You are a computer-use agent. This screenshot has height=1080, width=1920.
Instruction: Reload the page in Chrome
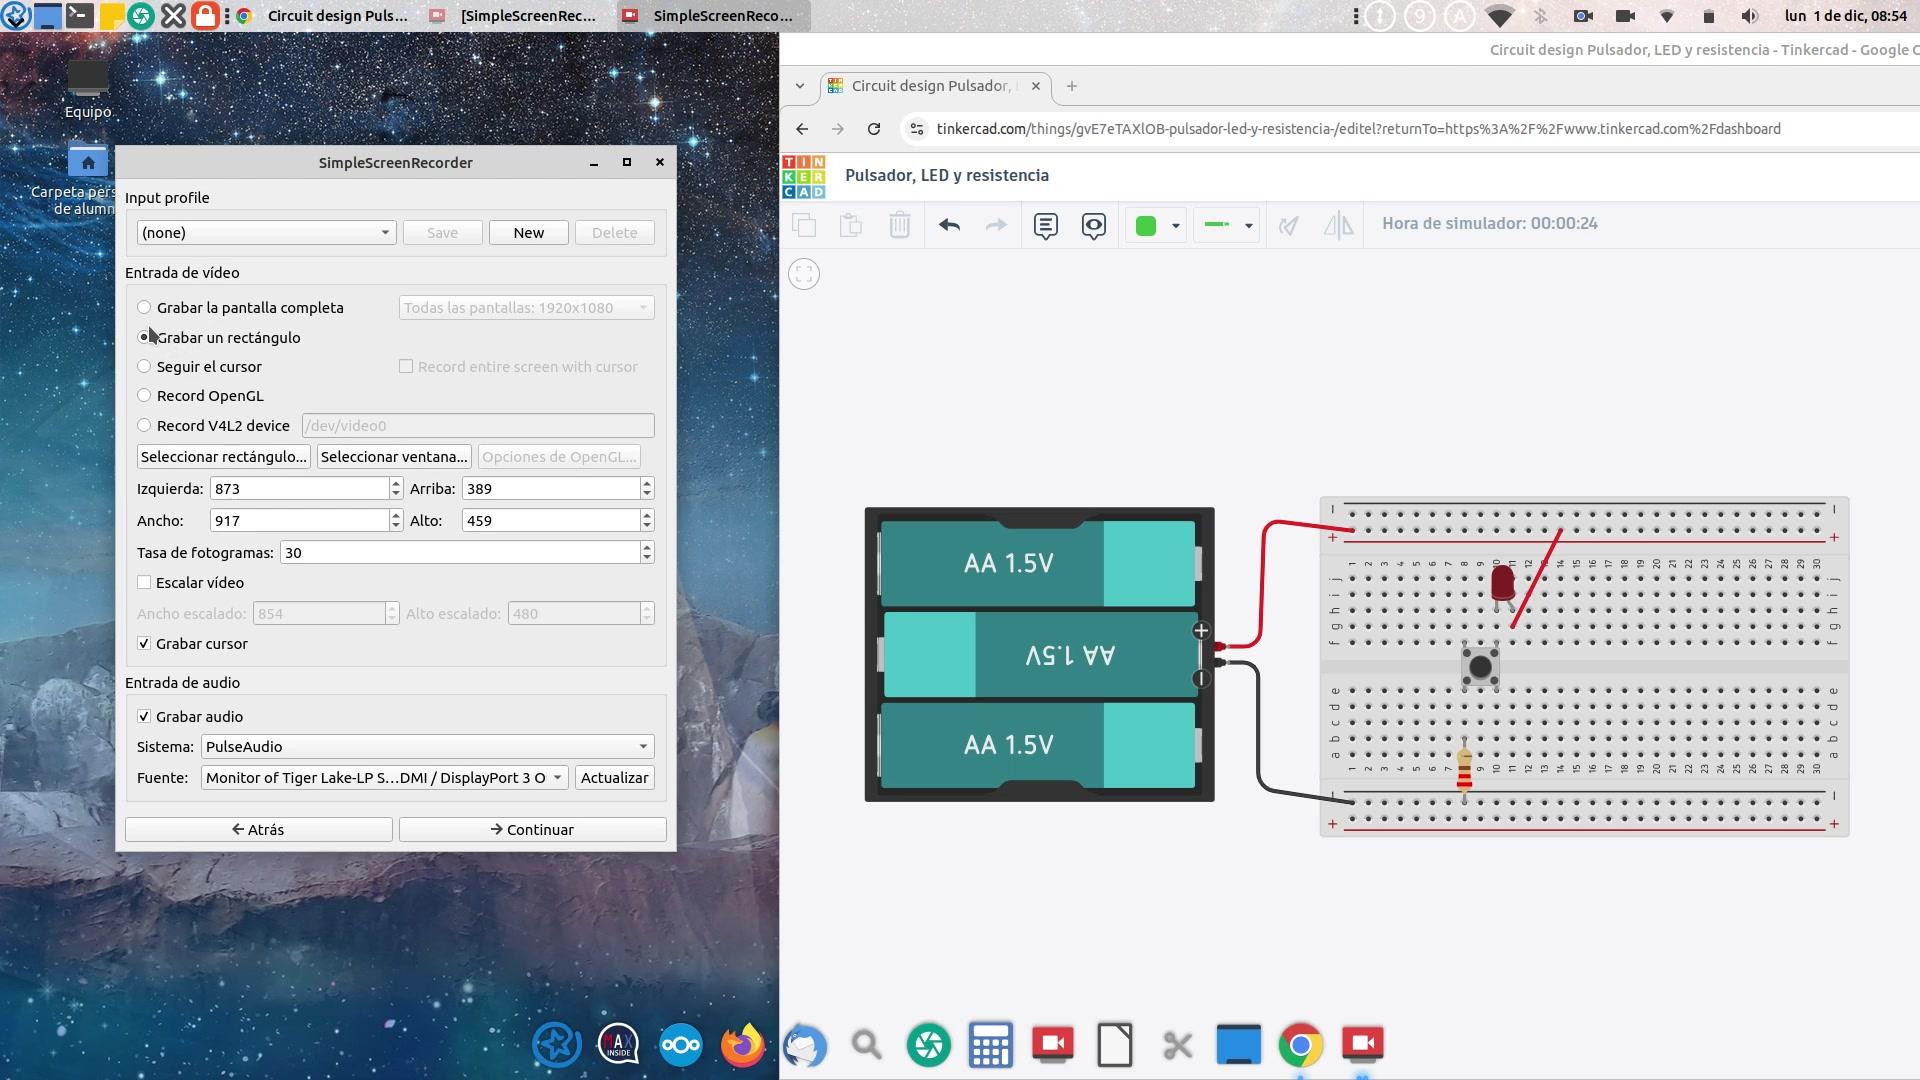click(874, 129)
